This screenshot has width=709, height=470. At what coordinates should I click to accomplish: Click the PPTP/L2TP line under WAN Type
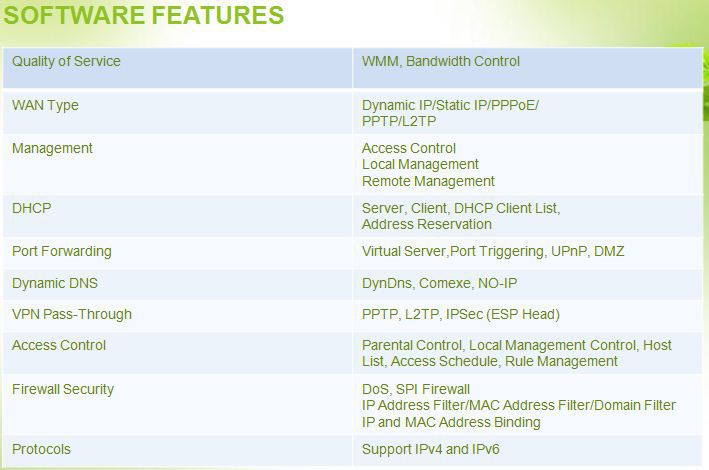pyautogui.click(x=399, y=121)
